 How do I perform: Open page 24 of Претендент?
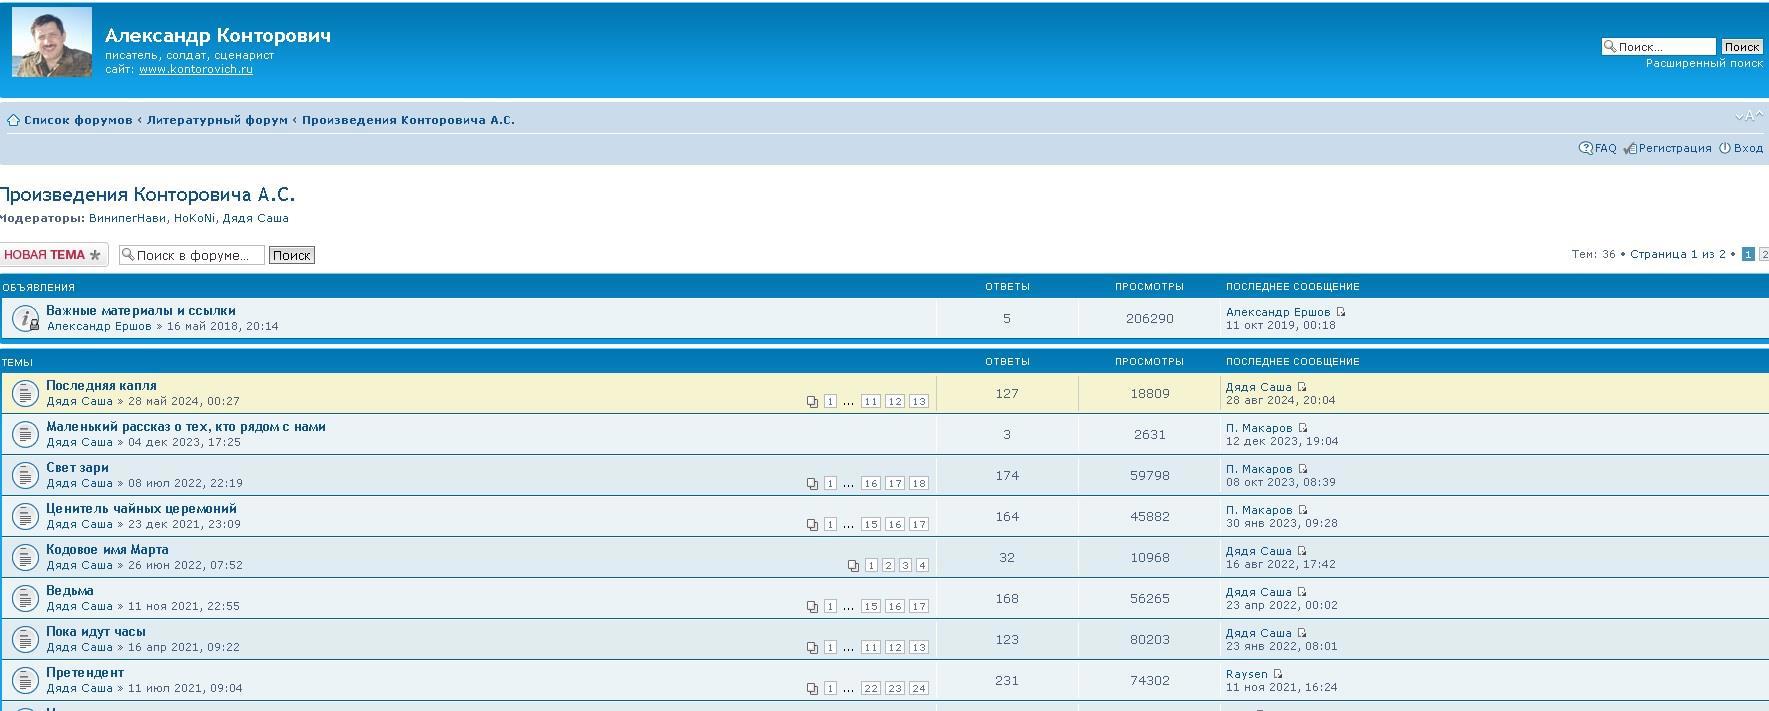pyautogui.click(x=918, y=689)
